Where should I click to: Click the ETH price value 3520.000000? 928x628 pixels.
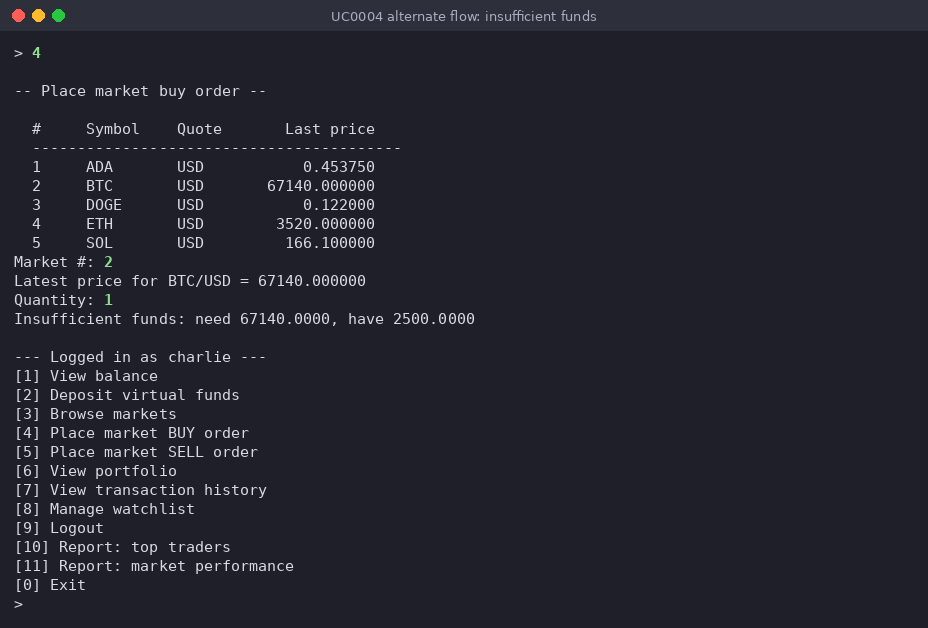[325, 224]
